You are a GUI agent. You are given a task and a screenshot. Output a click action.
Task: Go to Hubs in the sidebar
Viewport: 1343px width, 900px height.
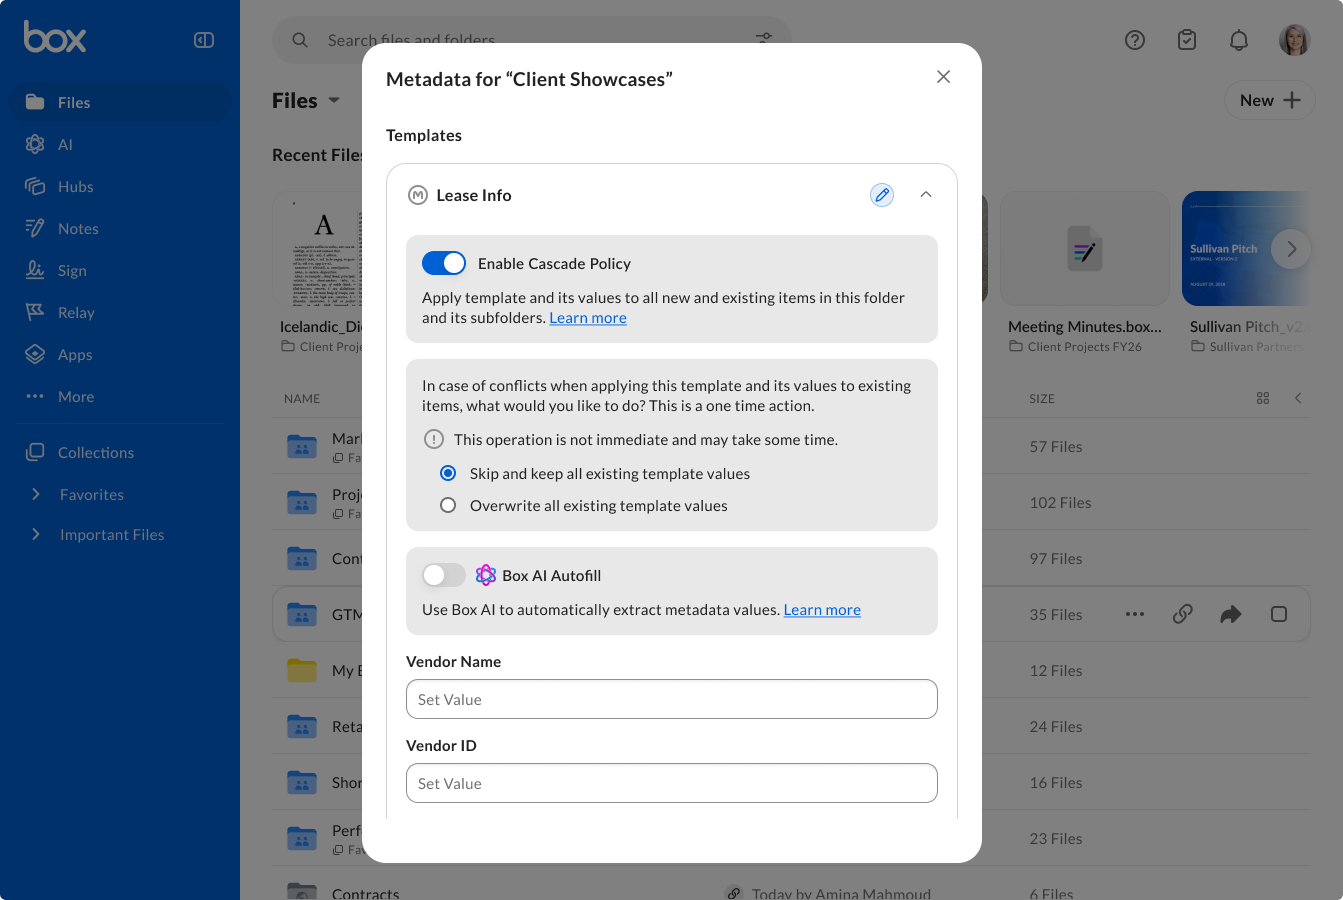click(x=120, y=186)
